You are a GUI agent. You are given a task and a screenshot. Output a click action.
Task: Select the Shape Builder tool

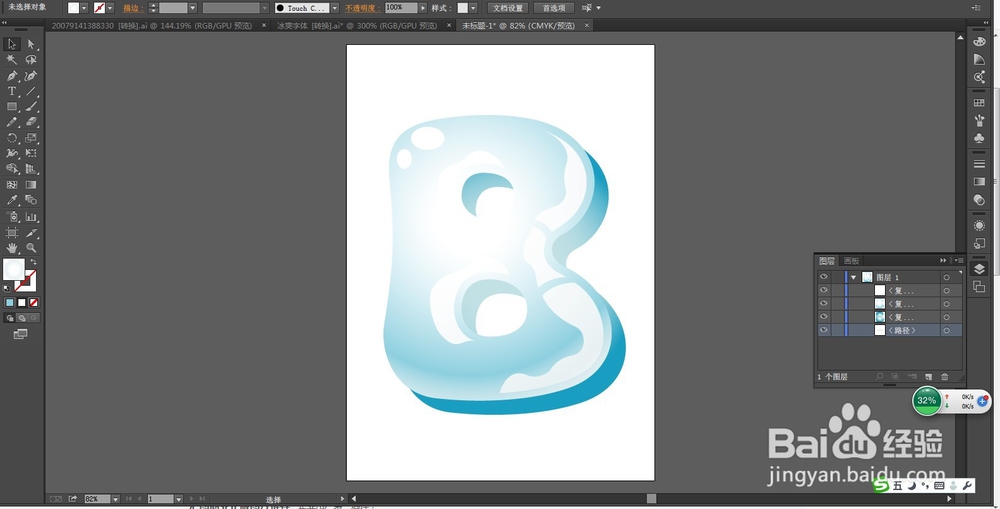[x=12, y=169]
